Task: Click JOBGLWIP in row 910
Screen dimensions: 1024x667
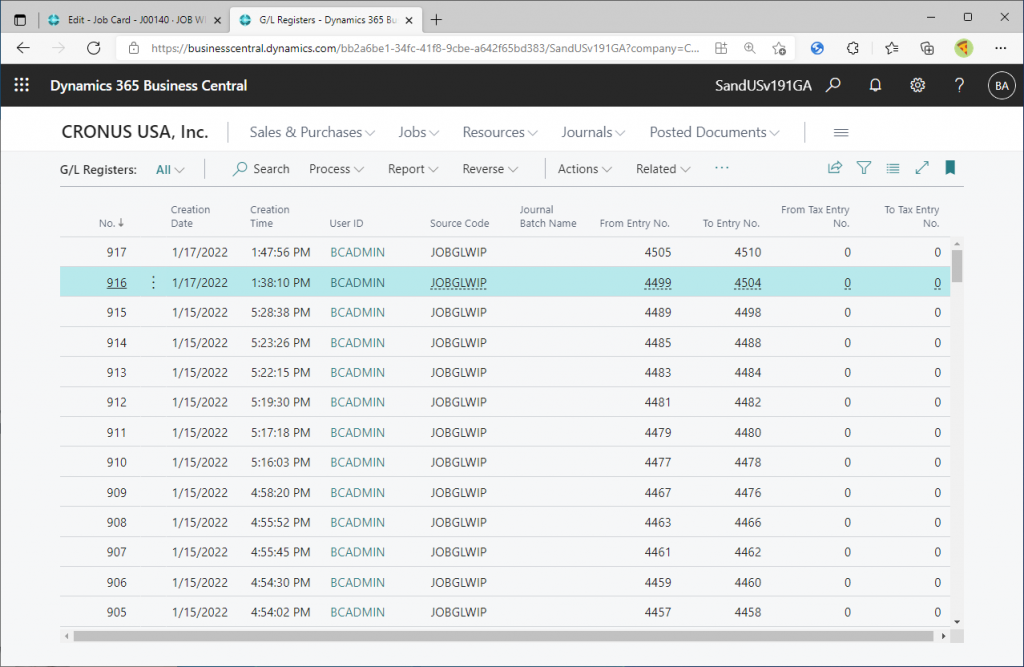Action: tap(458, 462)
